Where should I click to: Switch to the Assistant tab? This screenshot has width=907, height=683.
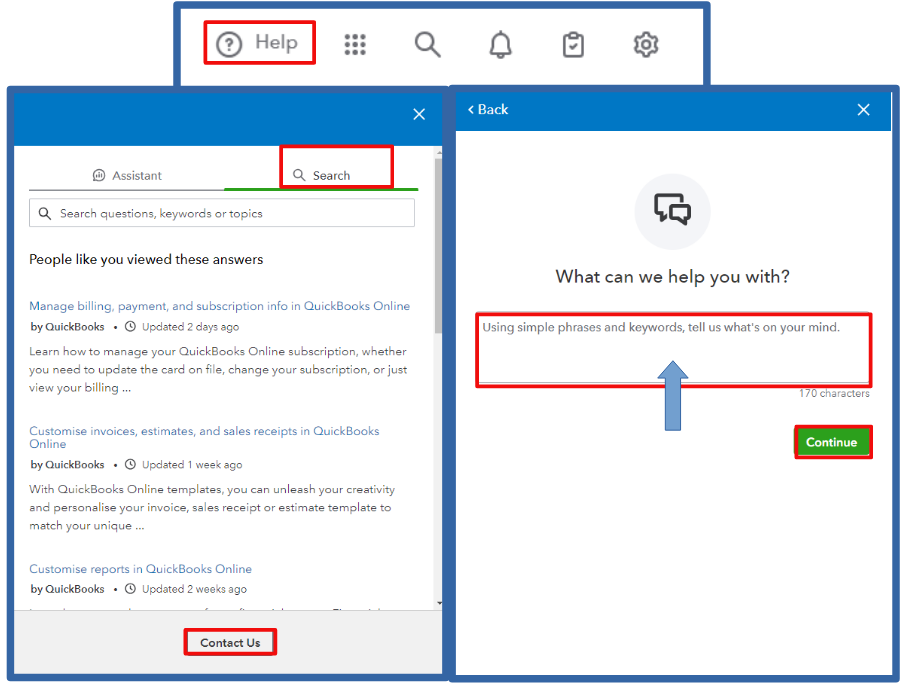127,175
